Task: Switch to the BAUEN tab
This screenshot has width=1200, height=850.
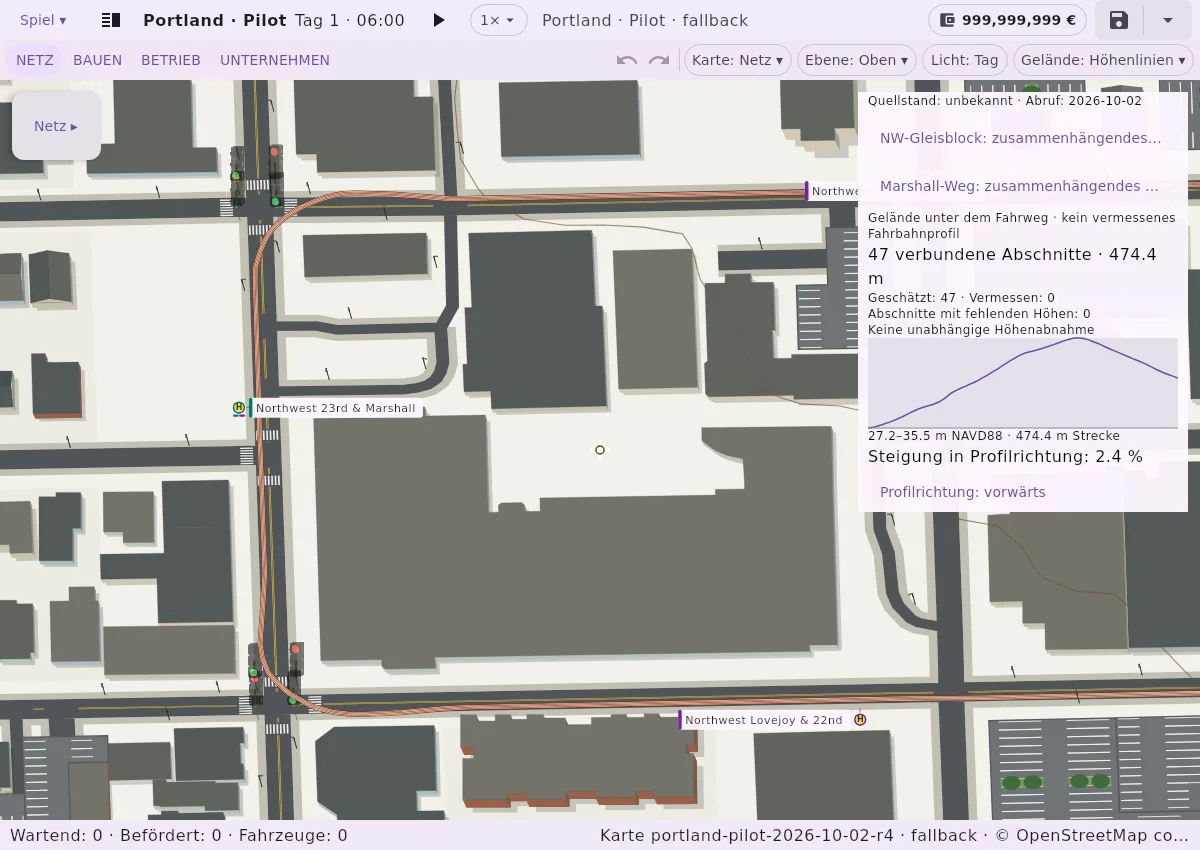Action: [98, 60]
